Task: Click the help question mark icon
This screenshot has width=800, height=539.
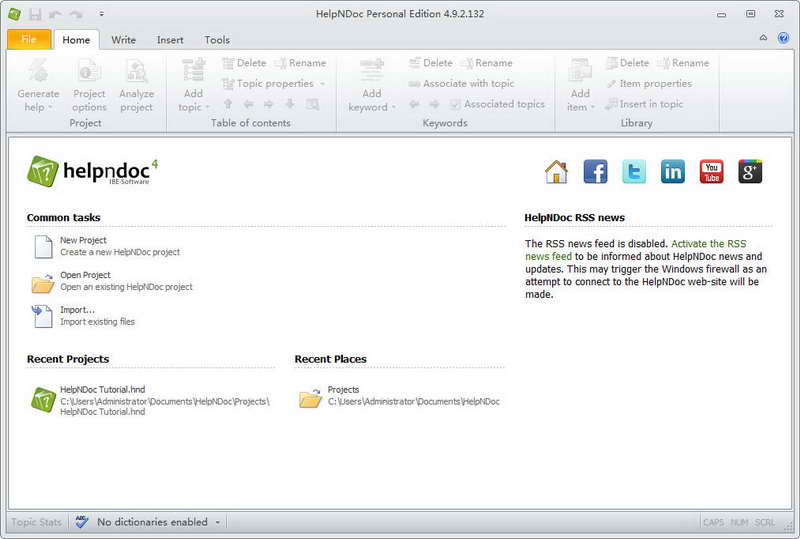Action: click(783, 38)
